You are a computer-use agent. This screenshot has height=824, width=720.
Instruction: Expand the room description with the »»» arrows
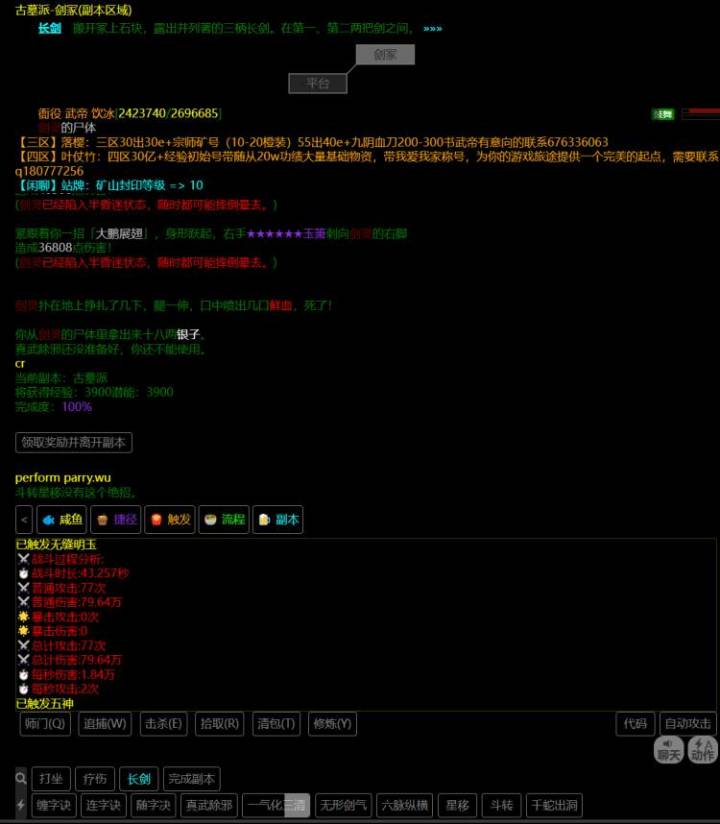433,28
